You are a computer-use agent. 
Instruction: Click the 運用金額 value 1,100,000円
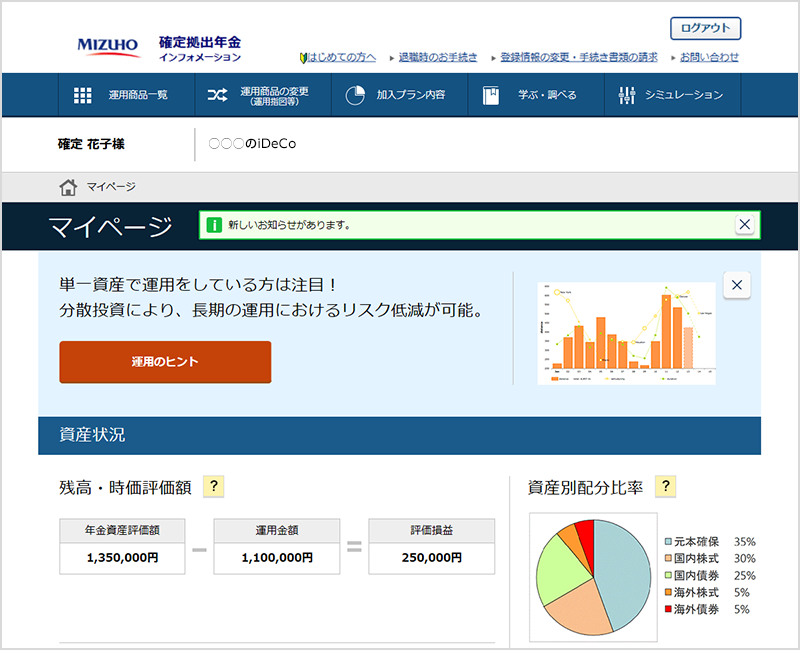click(x=277, y=558)
